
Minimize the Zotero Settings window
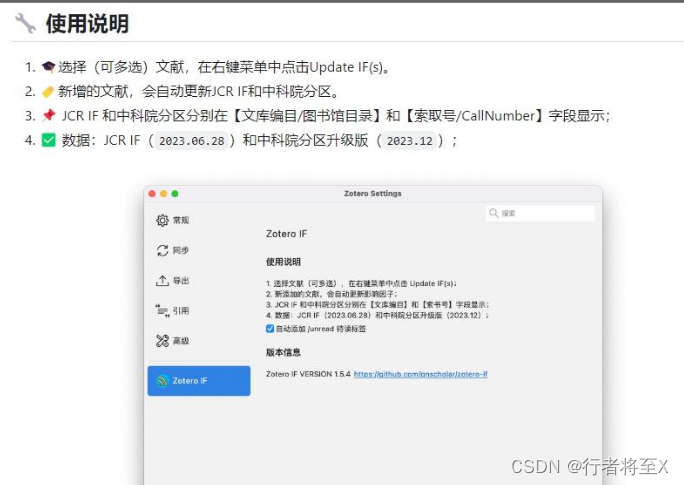164,194
